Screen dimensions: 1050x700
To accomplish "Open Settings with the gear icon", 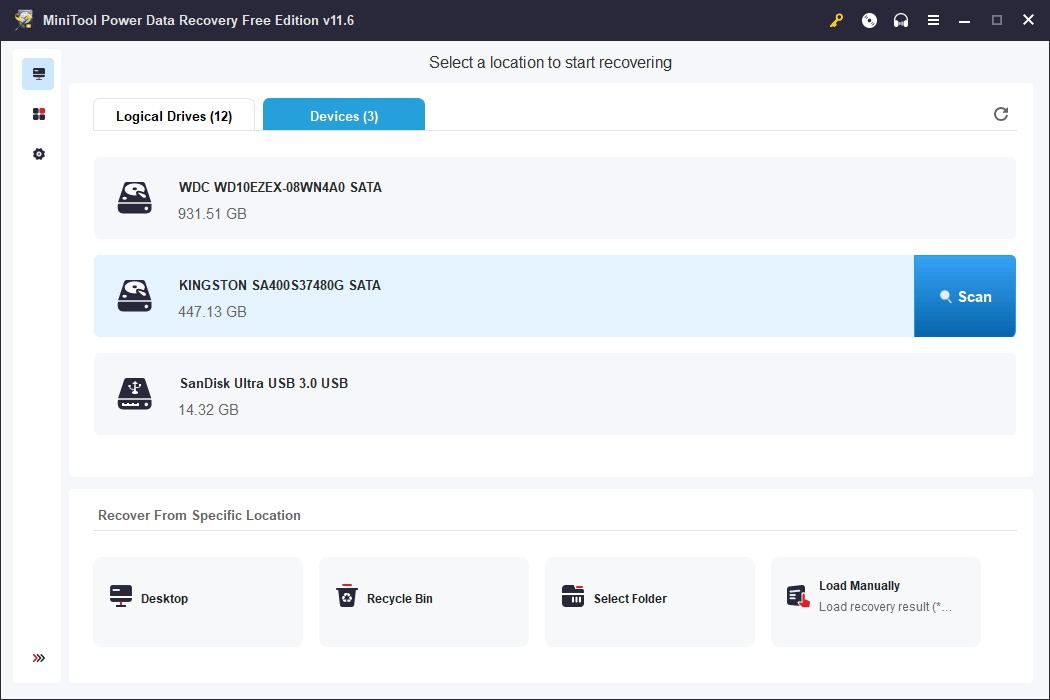I will 38,153.
